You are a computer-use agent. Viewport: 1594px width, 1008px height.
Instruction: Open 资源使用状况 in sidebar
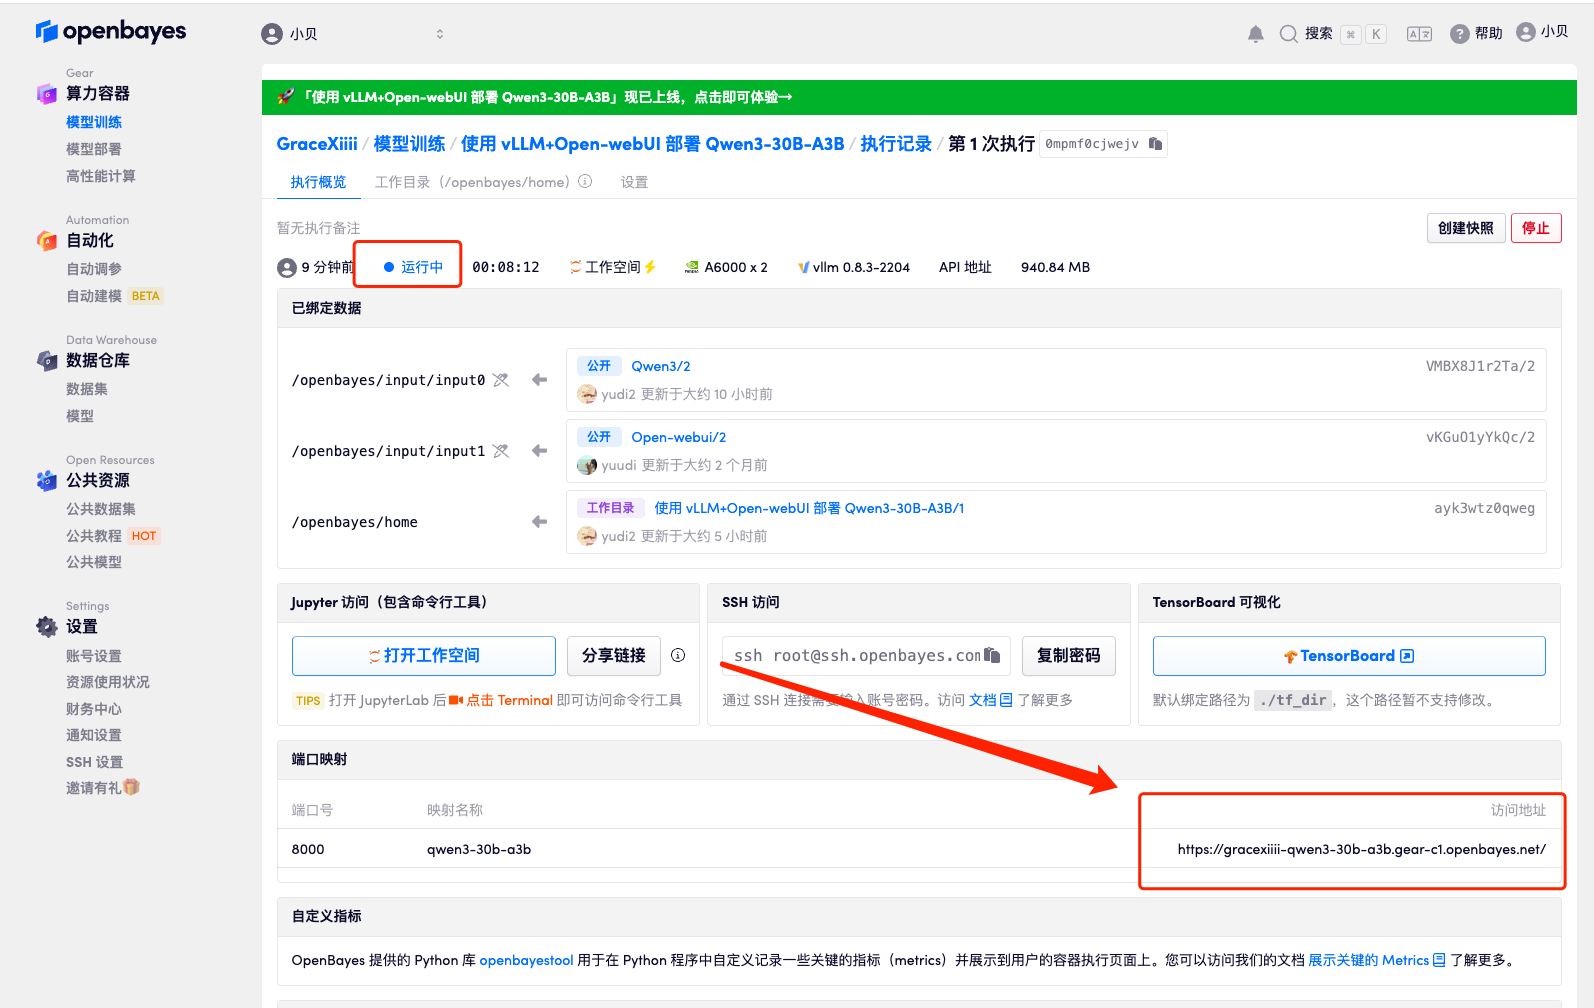click(108, 682)
